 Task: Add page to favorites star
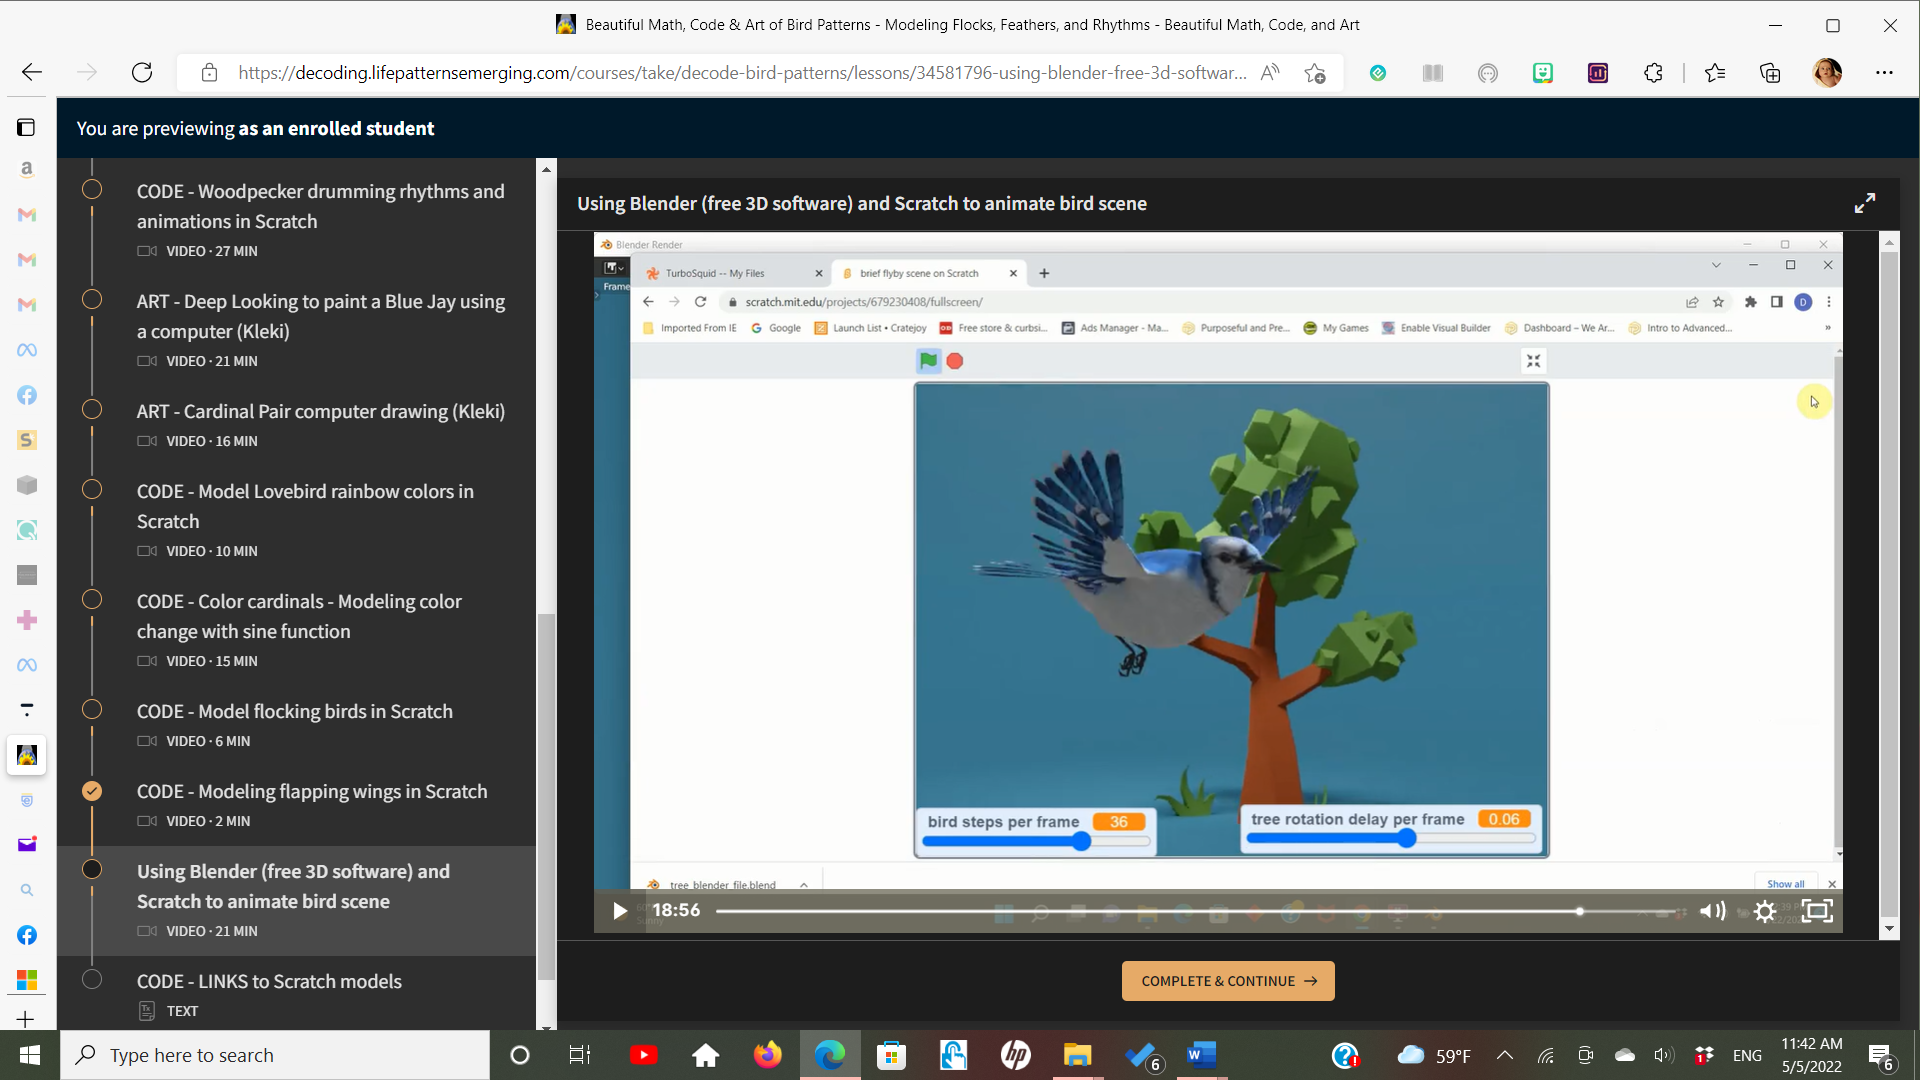click(1315, 72)
